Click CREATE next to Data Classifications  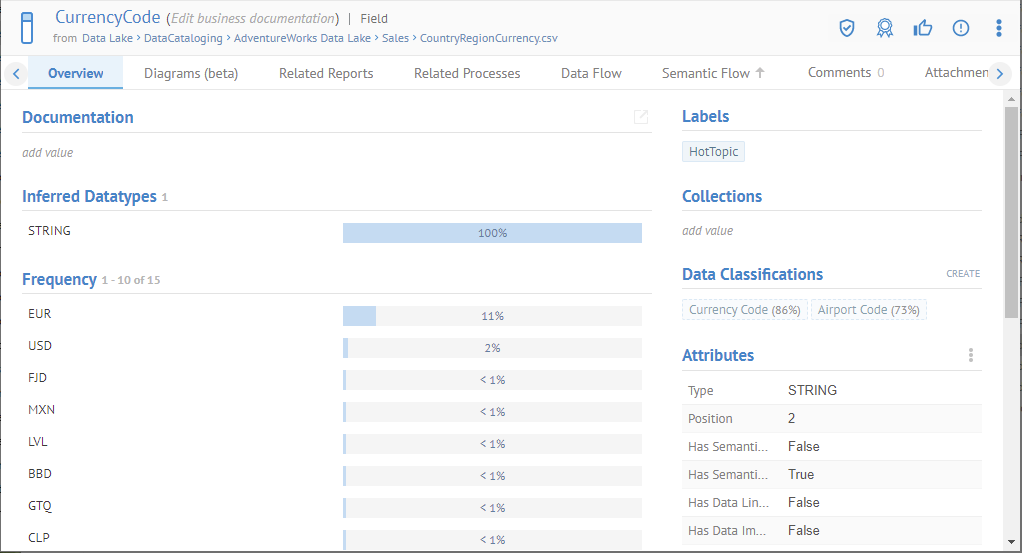[x=963, y=274]
